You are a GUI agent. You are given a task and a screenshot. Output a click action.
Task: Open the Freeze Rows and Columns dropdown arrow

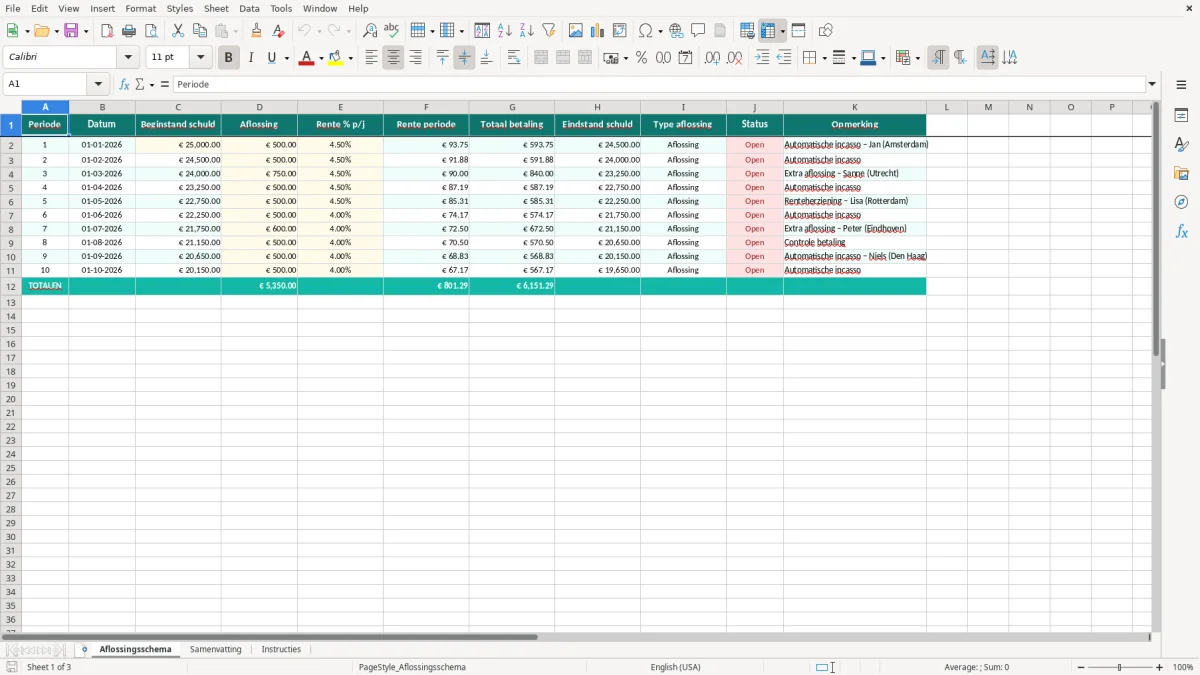point(782,31)
